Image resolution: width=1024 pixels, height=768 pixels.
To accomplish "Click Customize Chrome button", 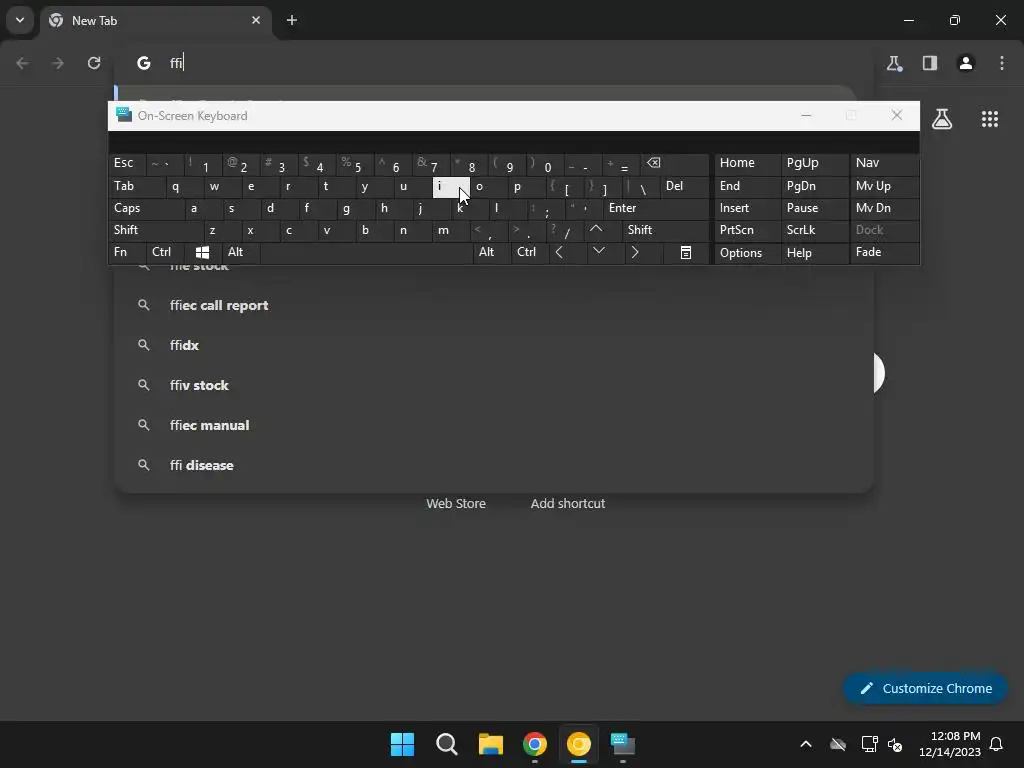I will click(925, 688).
